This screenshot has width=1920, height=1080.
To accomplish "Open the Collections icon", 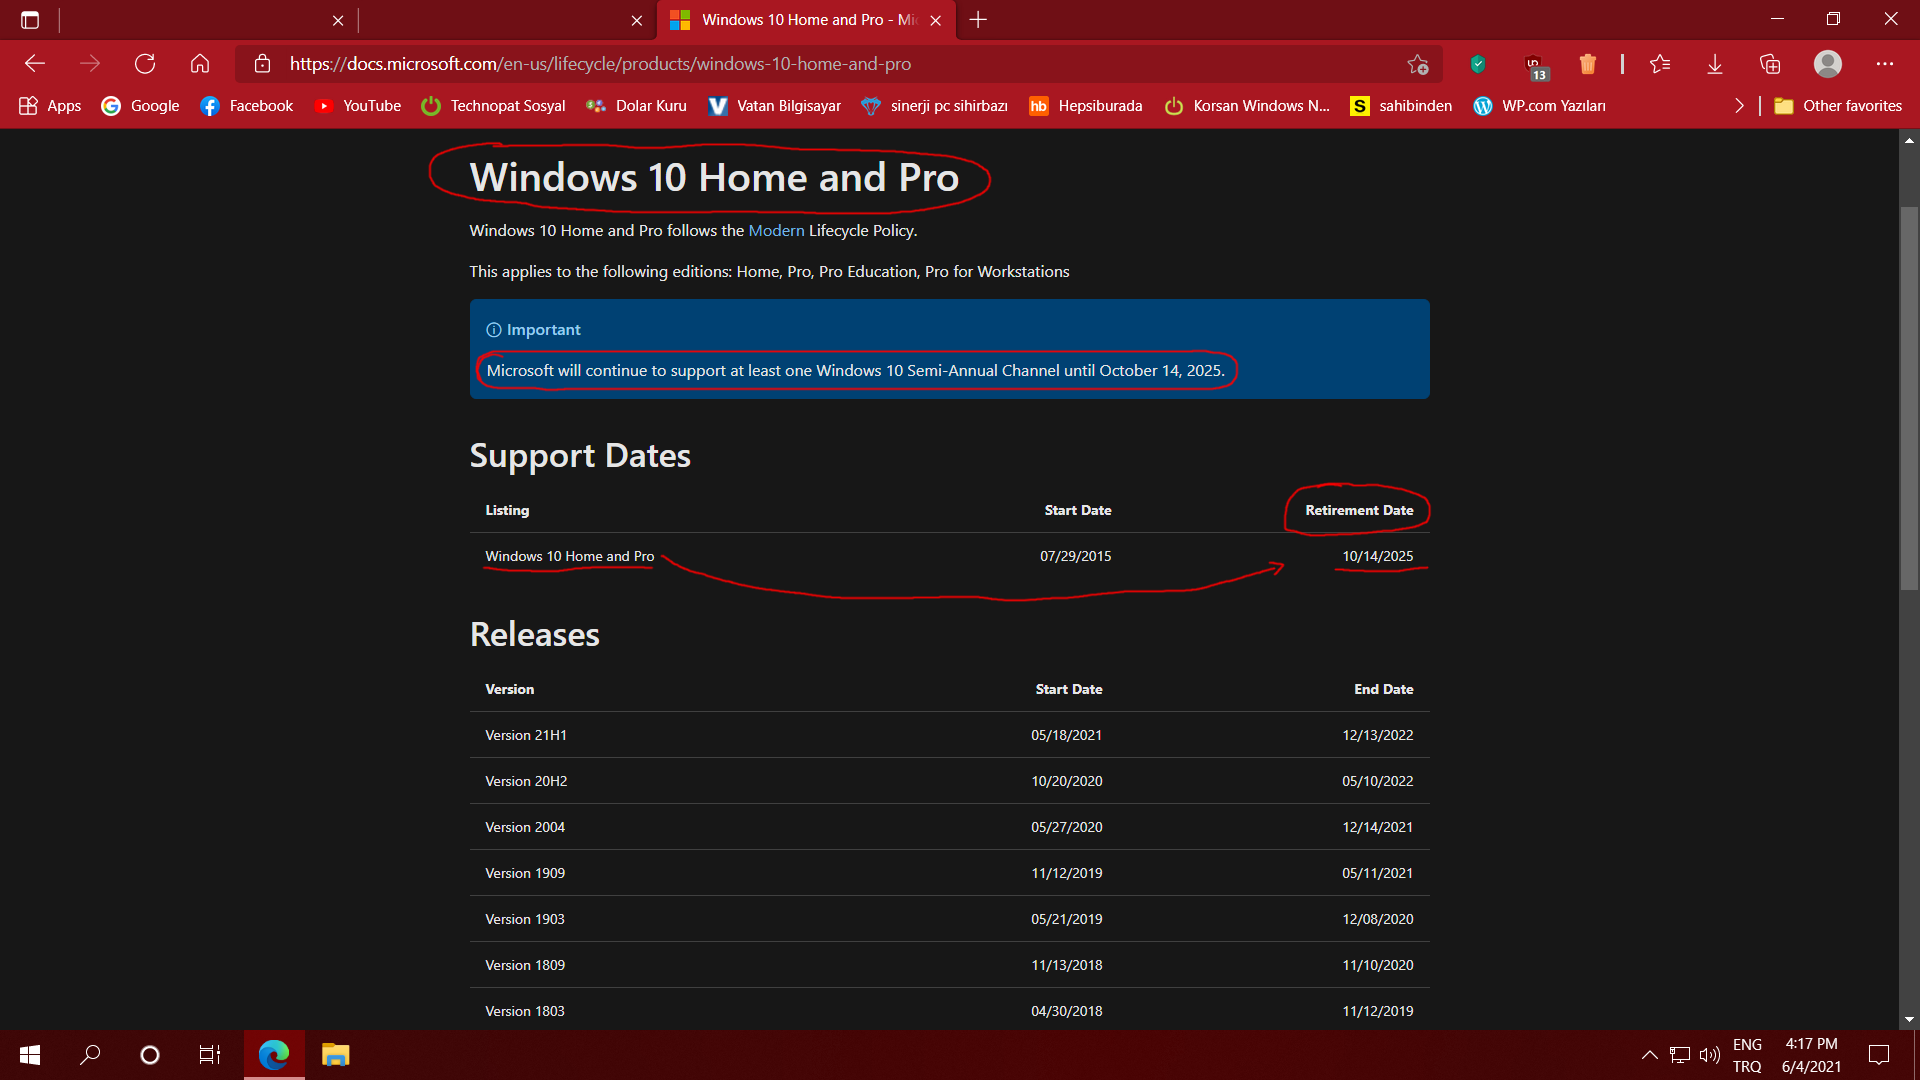I will coord(1770,64).
